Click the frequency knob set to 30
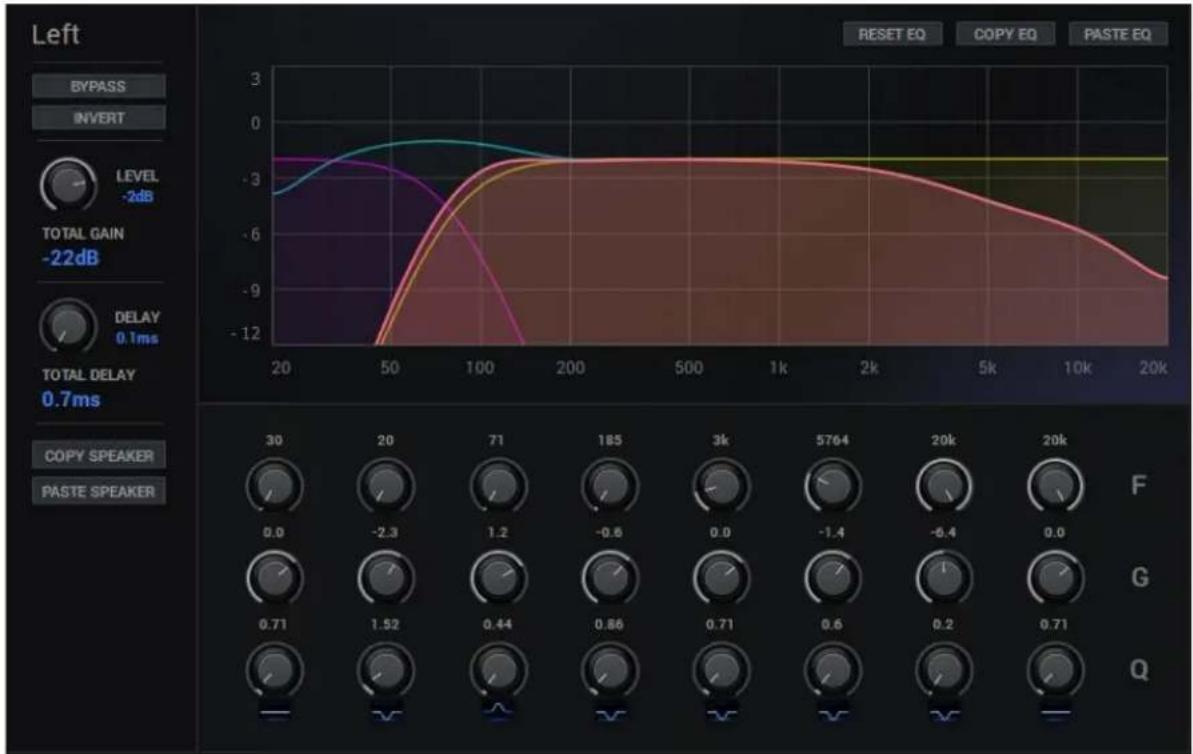Viewport: 1193px width, 754px height. (275, 485)
